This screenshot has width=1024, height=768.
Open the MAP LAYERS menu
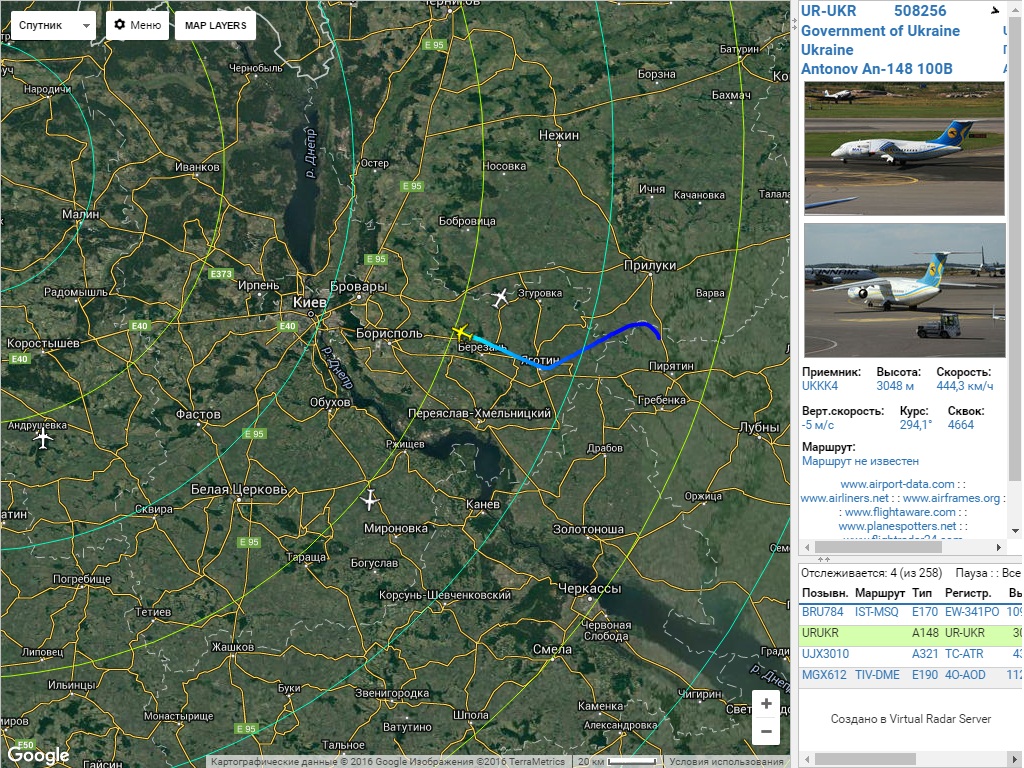tap(216, 25)
